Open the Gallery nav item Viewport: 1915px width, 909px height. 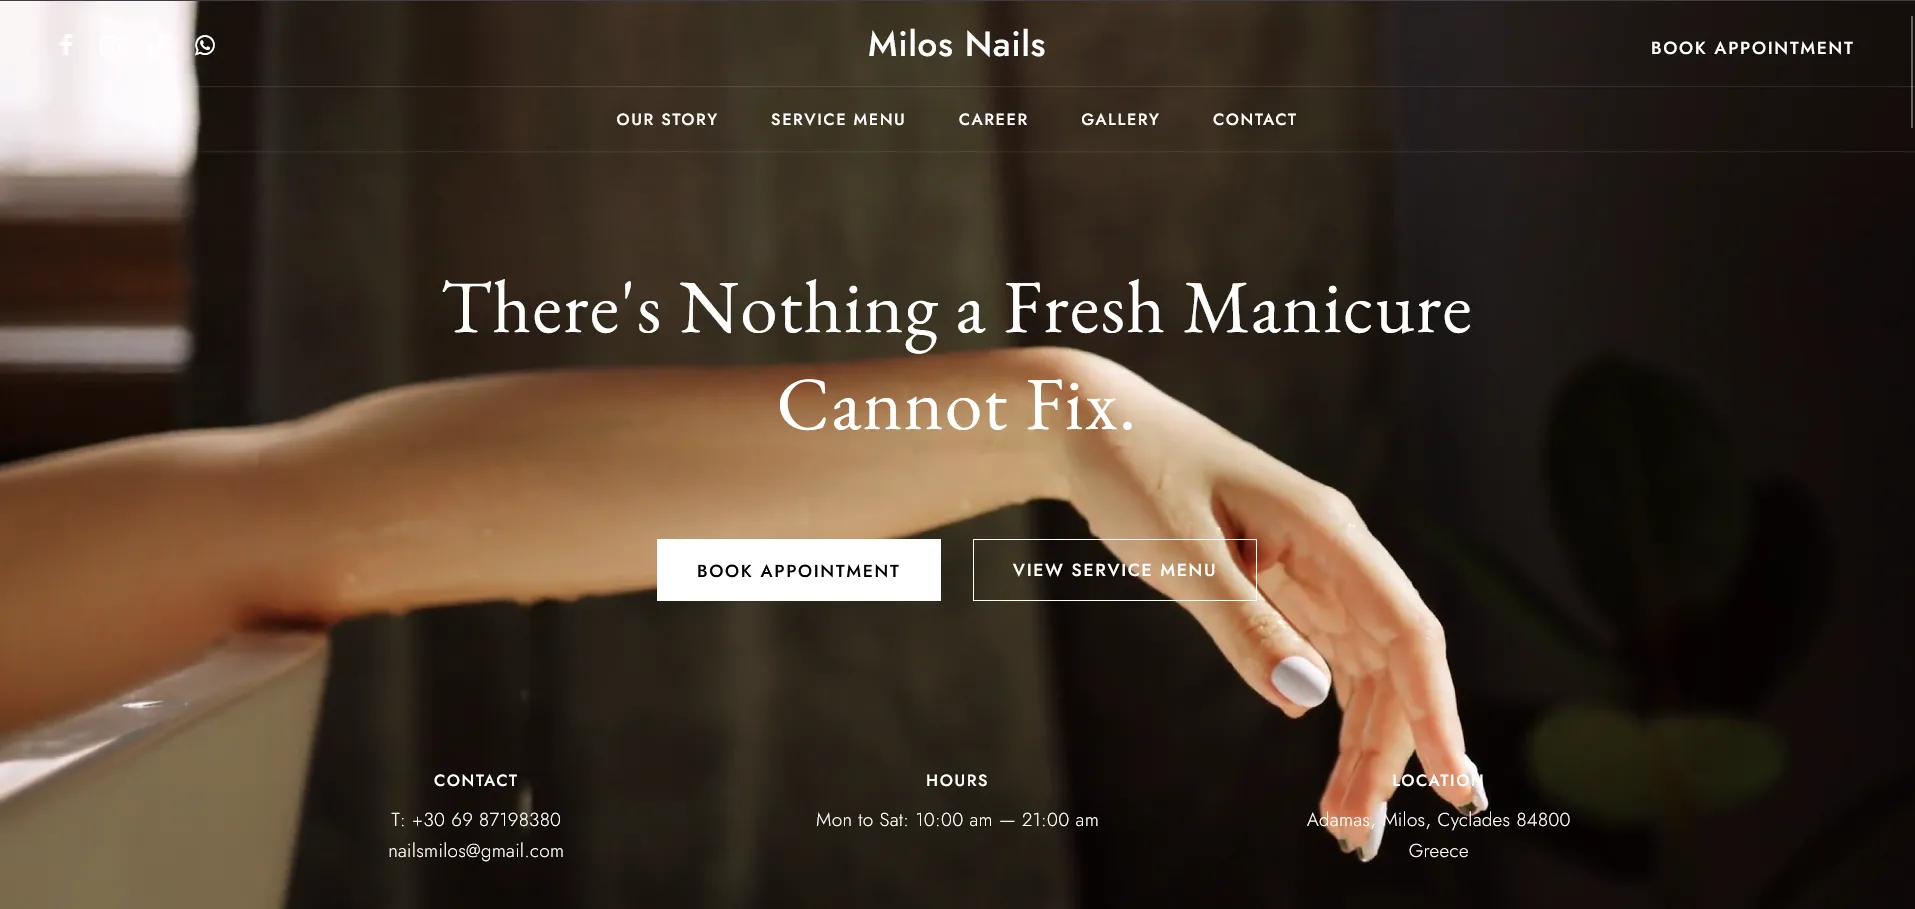coord(1120,119)
